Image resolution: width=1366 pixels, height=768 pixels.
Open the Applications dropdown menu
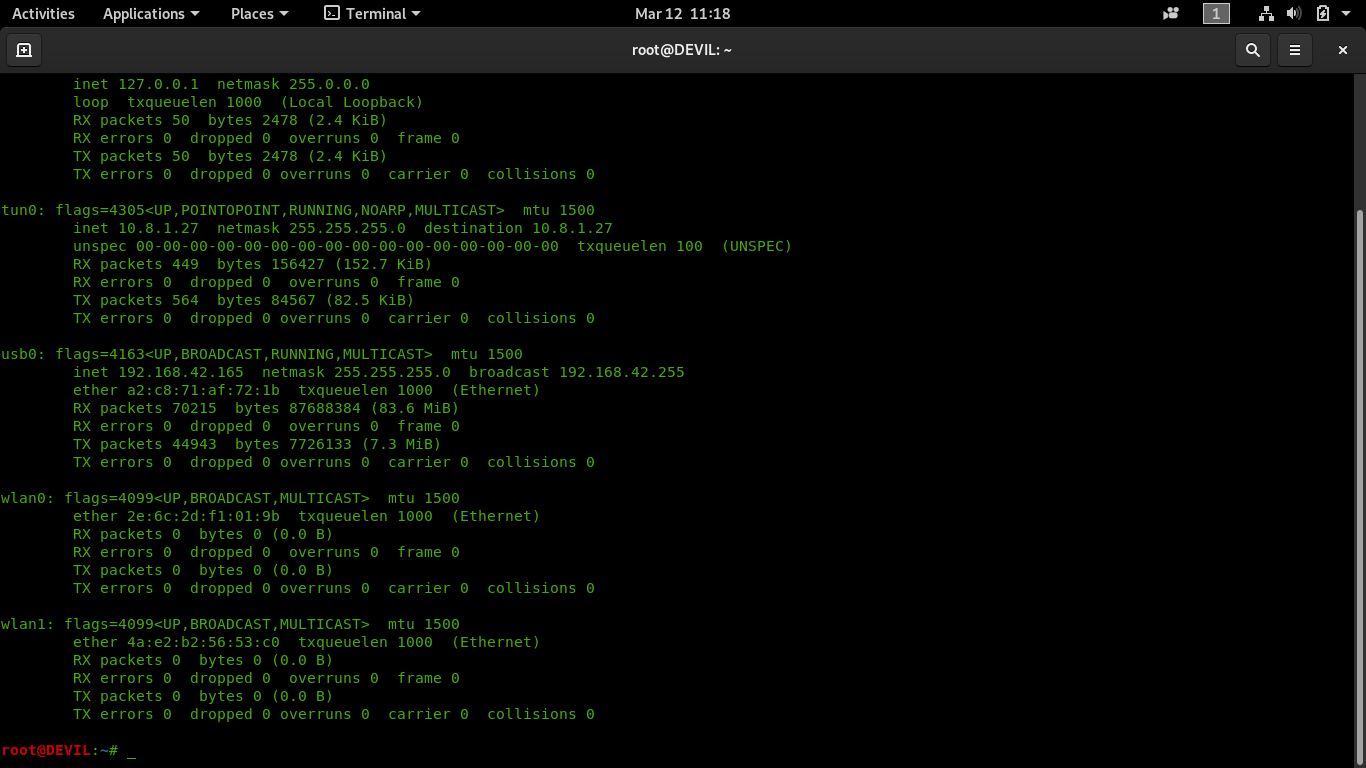coord(151,14)
